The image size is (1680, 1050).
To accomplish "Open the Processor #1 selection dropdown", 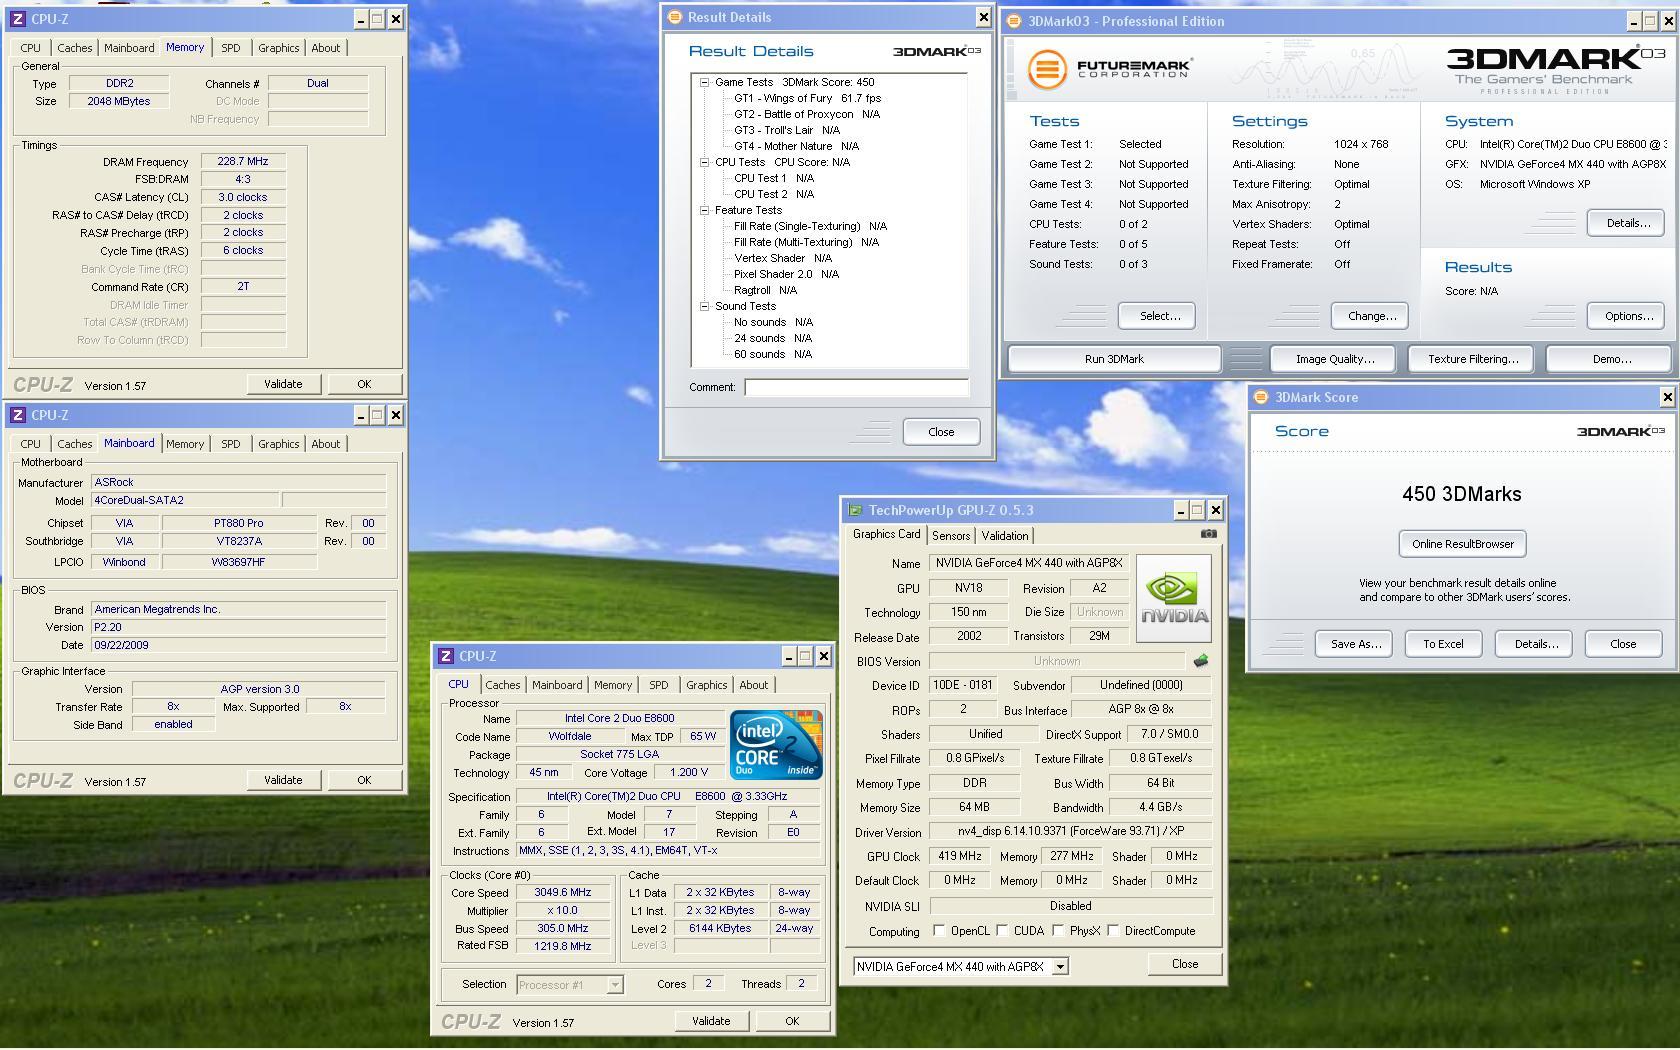I will [x=615, y=985].
